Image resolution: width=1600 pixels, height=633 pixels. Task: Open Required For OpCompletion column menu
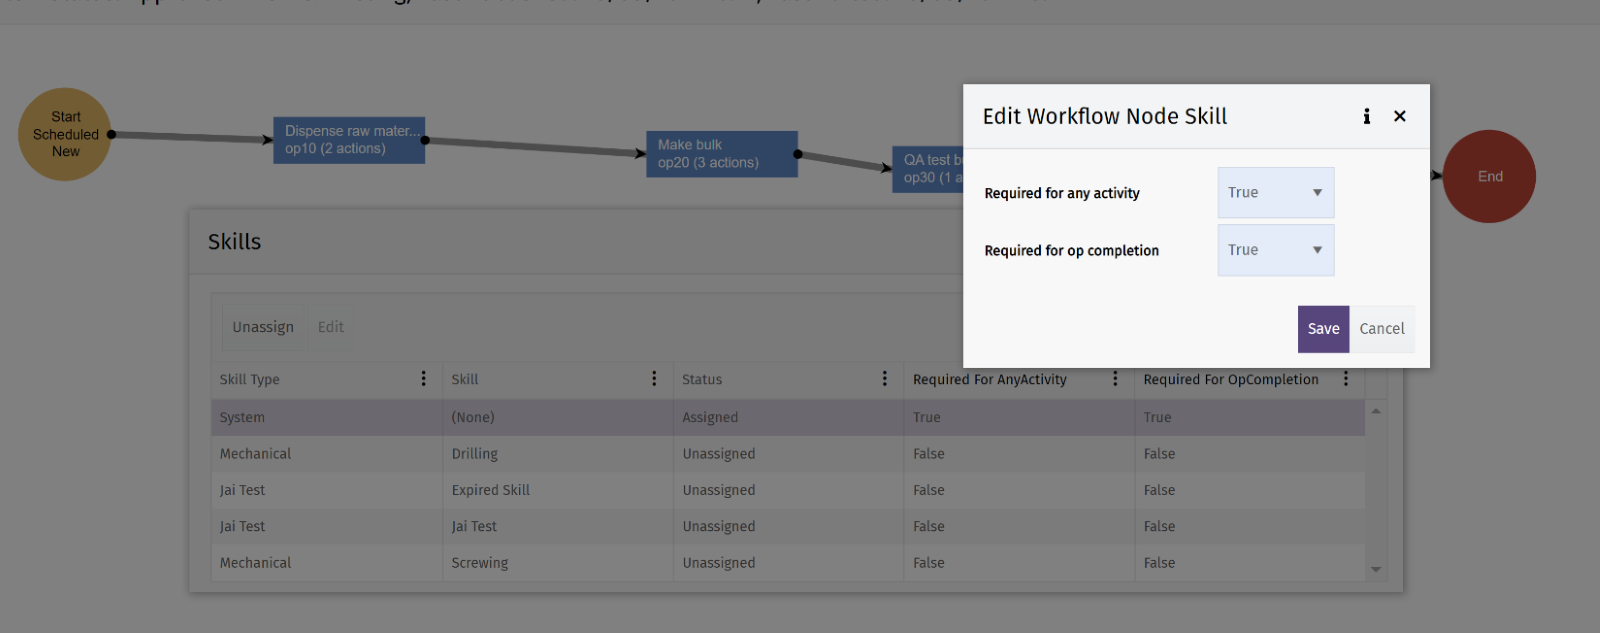(1346, 379)
